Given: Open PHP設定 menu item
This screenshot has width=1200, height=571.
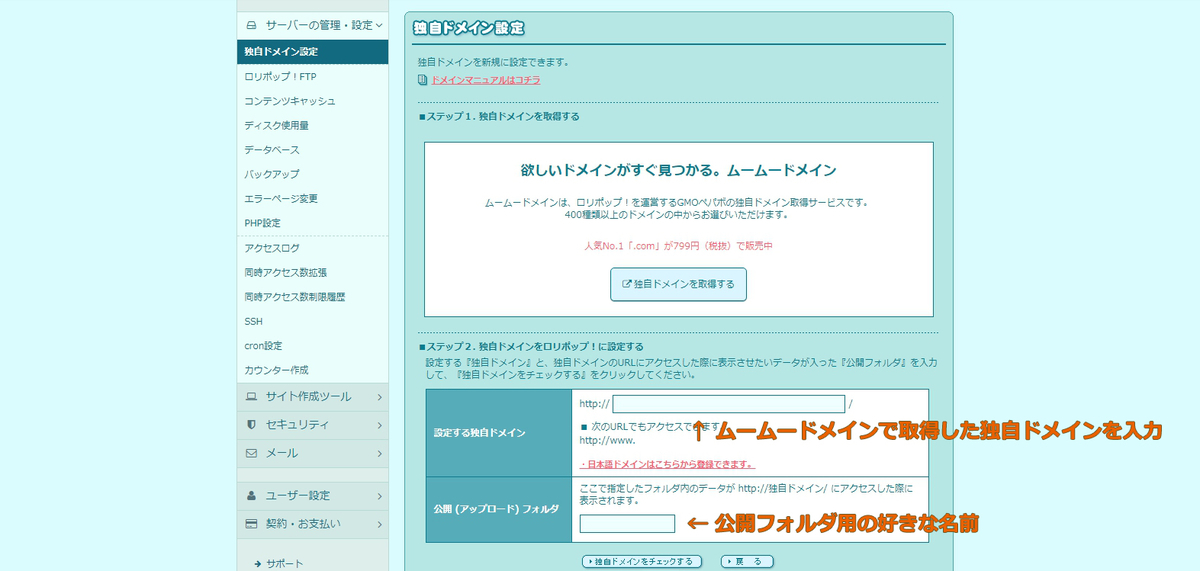Looking at the screenshot, I should (x=312, y=223).
